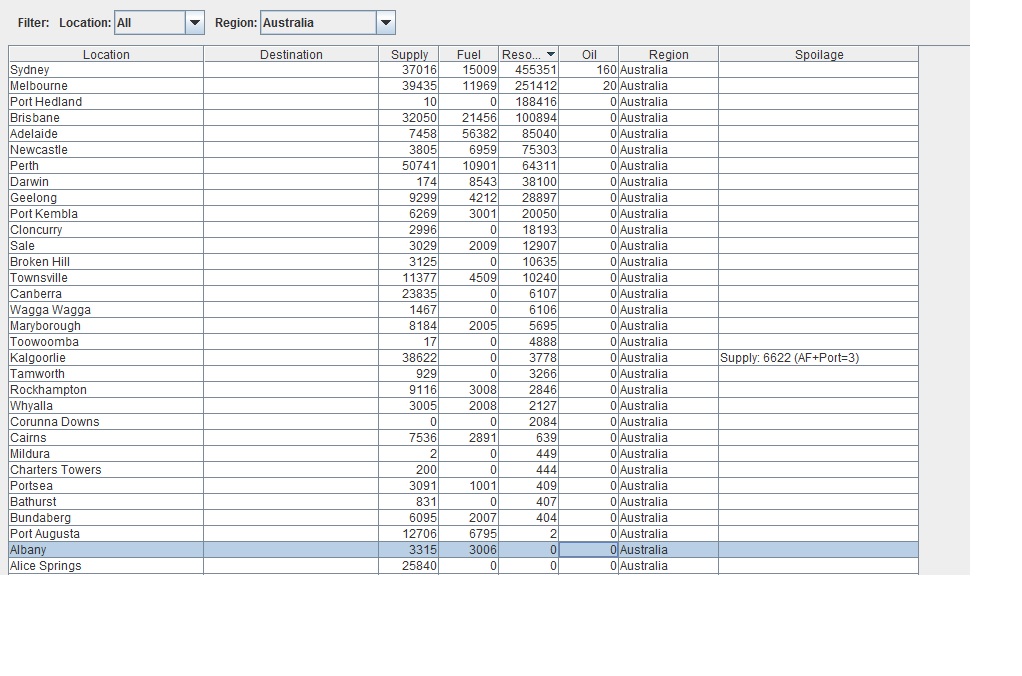Select the Sydney location row
The width and height of the screenshot is (1022, 676).
click(463, 70)
